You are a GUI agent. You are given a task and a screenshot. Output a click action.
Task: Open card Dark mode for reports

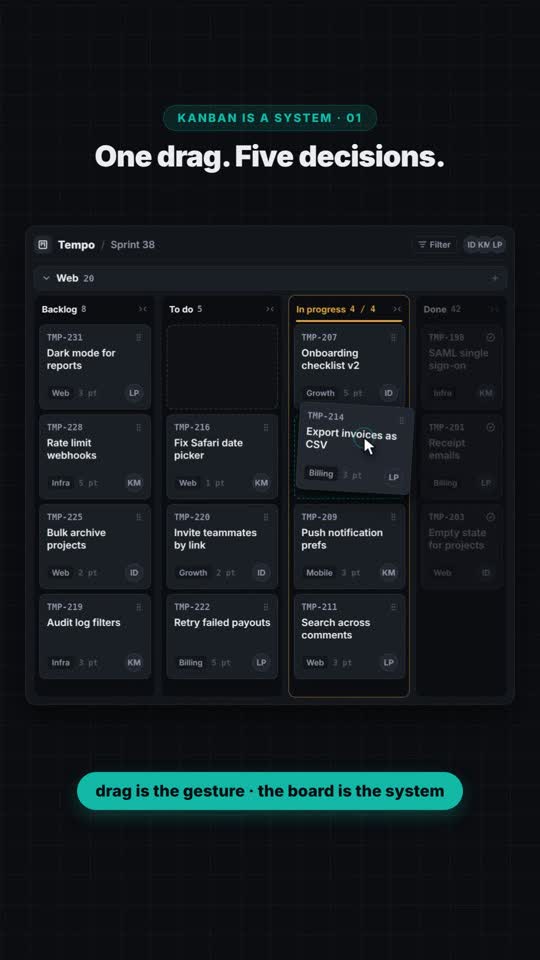click(x=95, y=367)
